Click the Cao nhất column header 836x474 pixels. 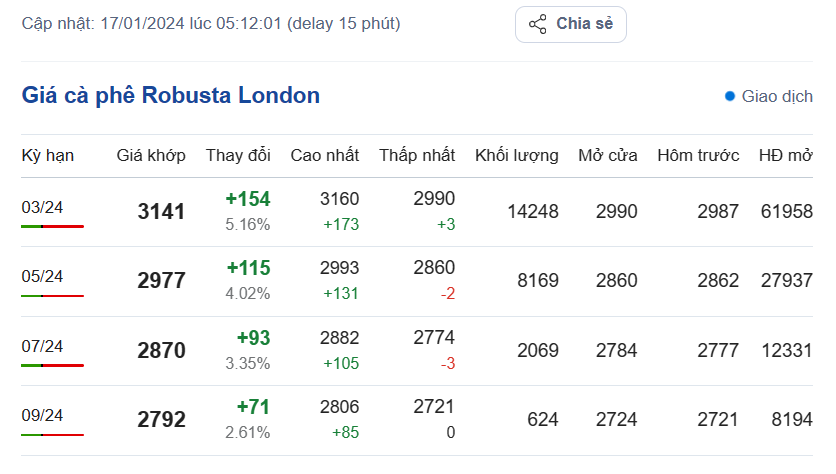pyautogui.click(x=325, y=155)
